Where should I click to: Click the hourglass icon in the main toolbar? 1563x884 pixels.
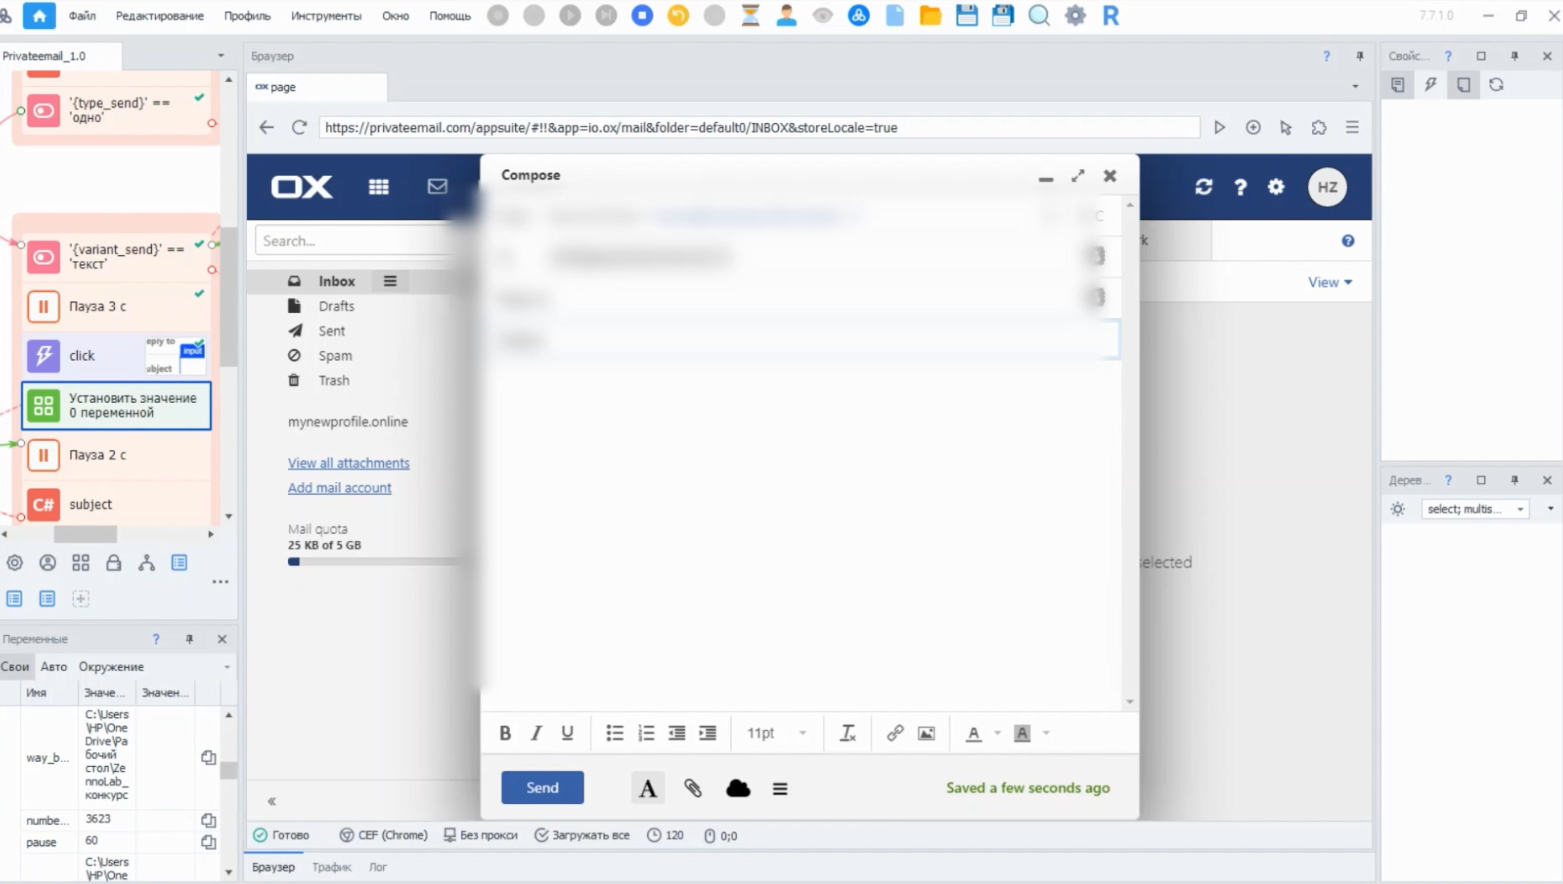pos(750,15)
